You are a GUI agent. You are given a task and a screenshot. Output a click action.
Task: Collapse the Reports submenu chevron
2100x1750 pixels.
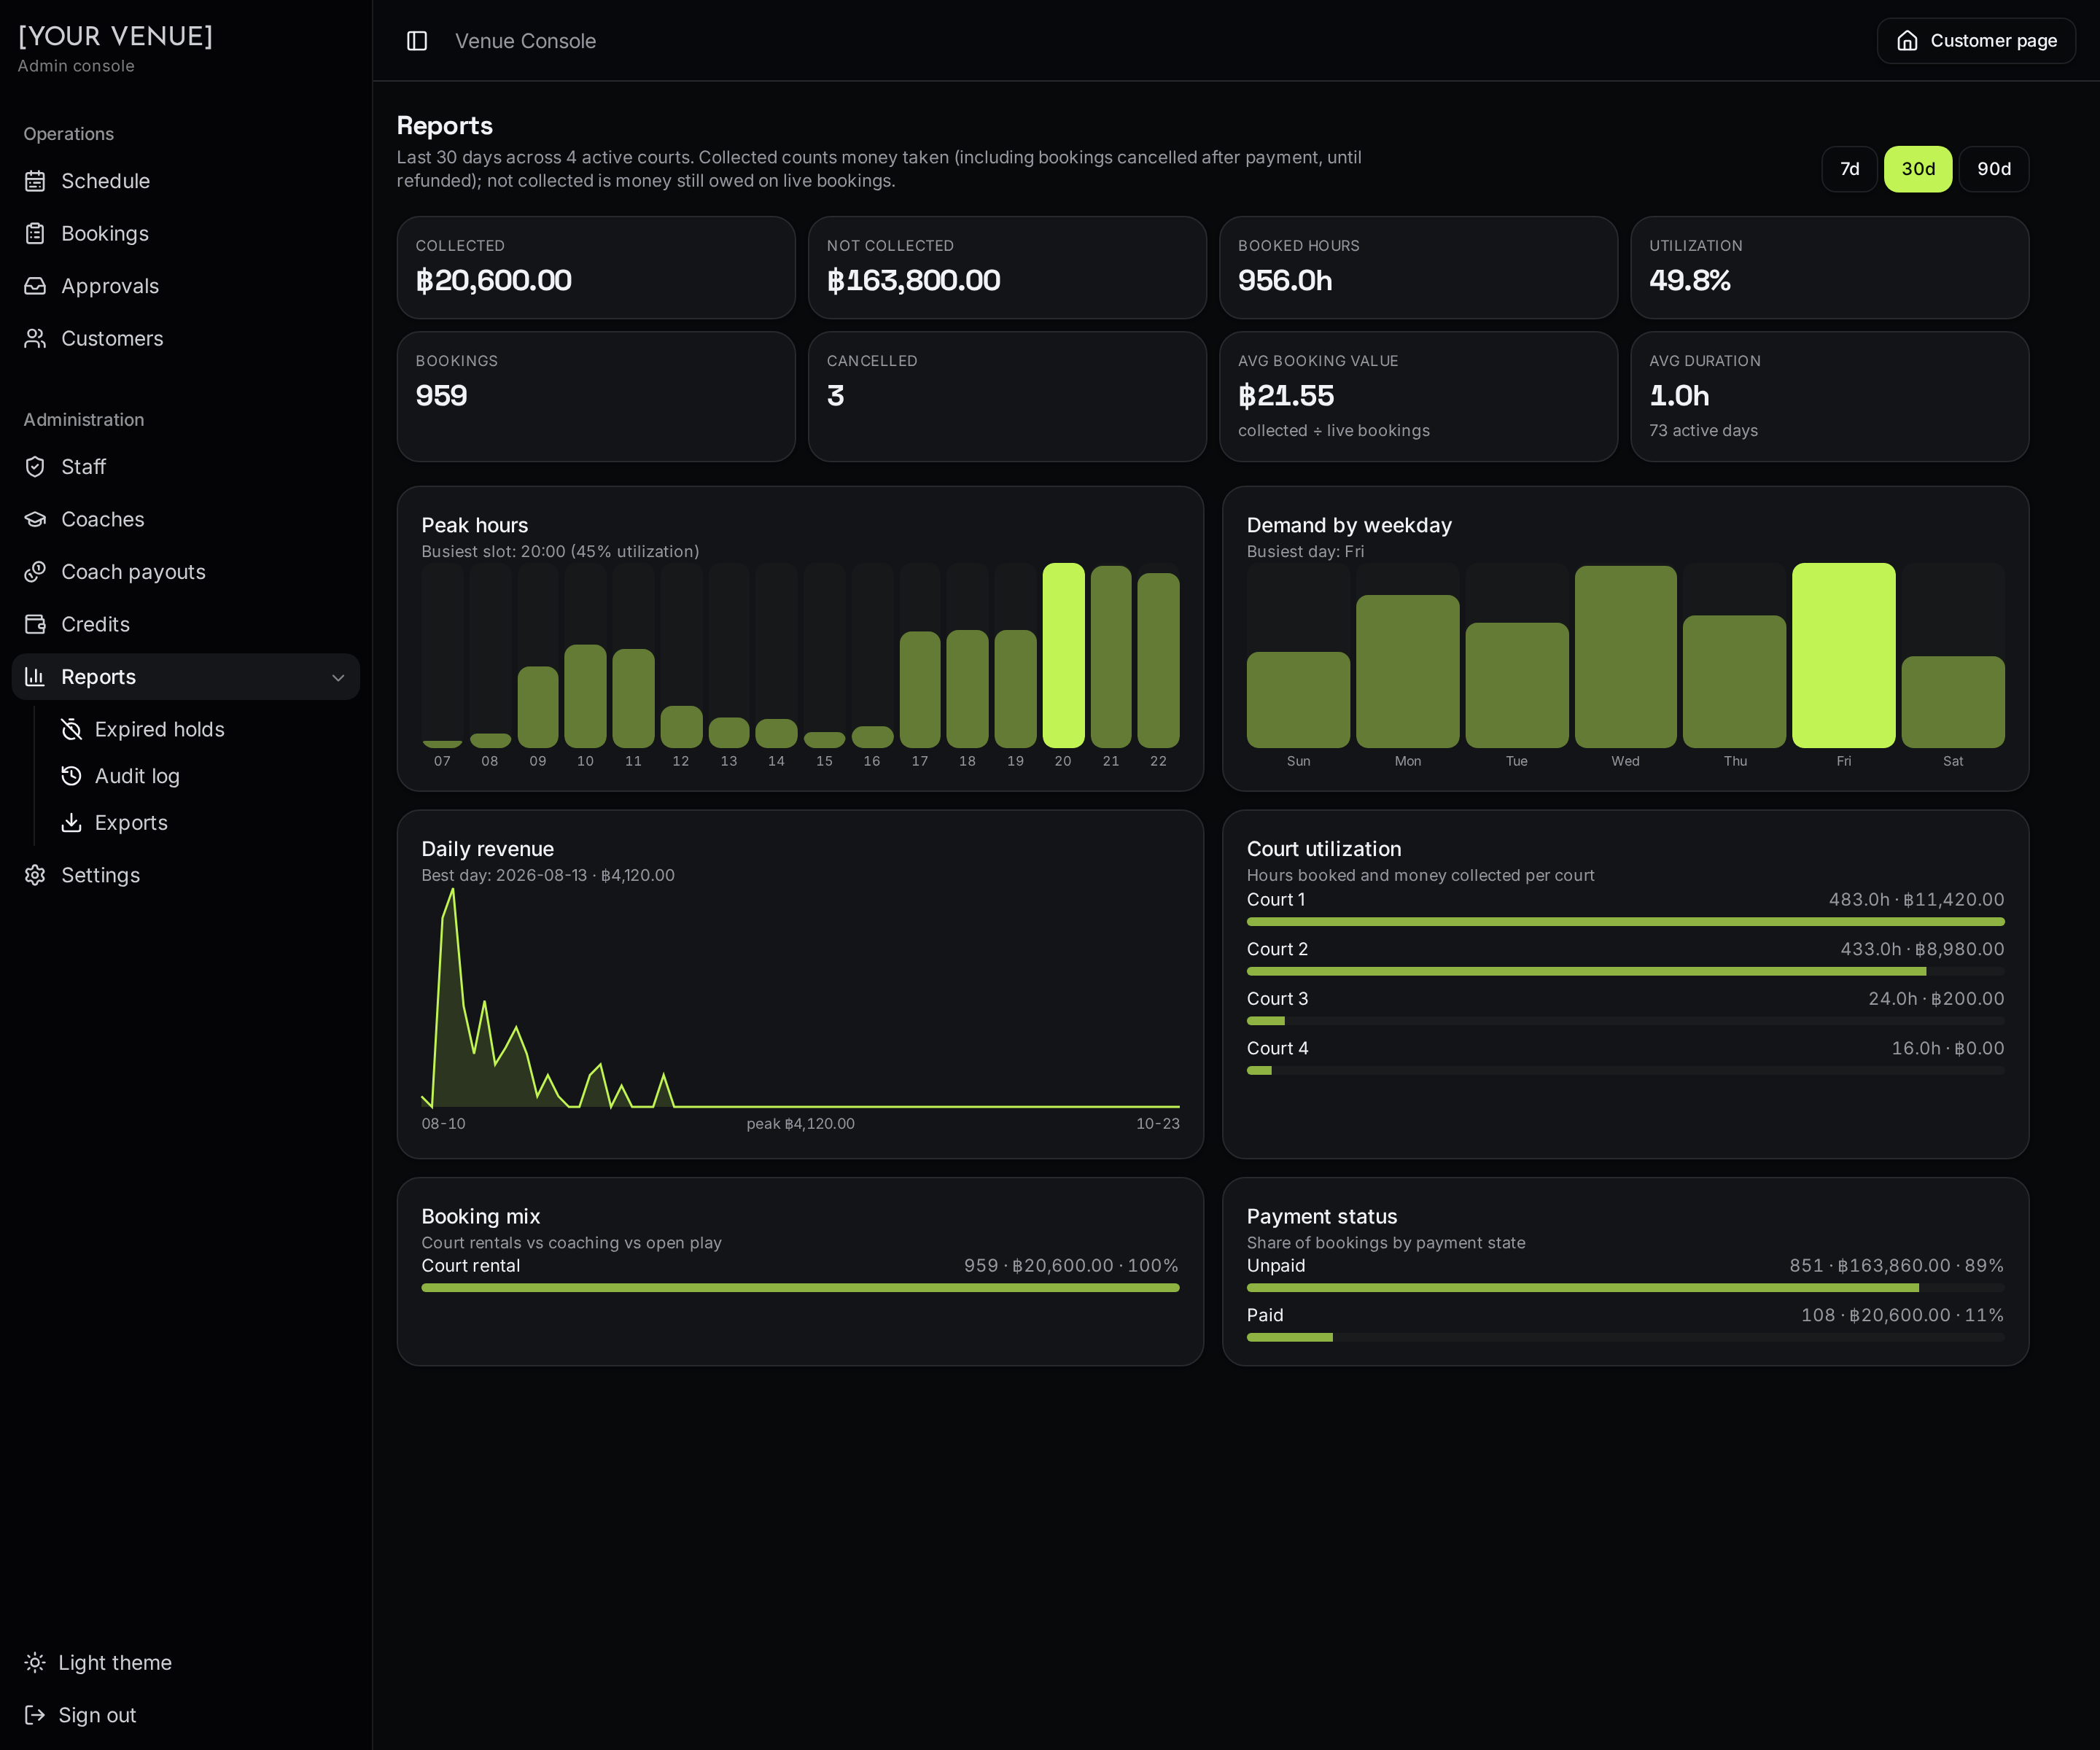[x=338, y=677]
